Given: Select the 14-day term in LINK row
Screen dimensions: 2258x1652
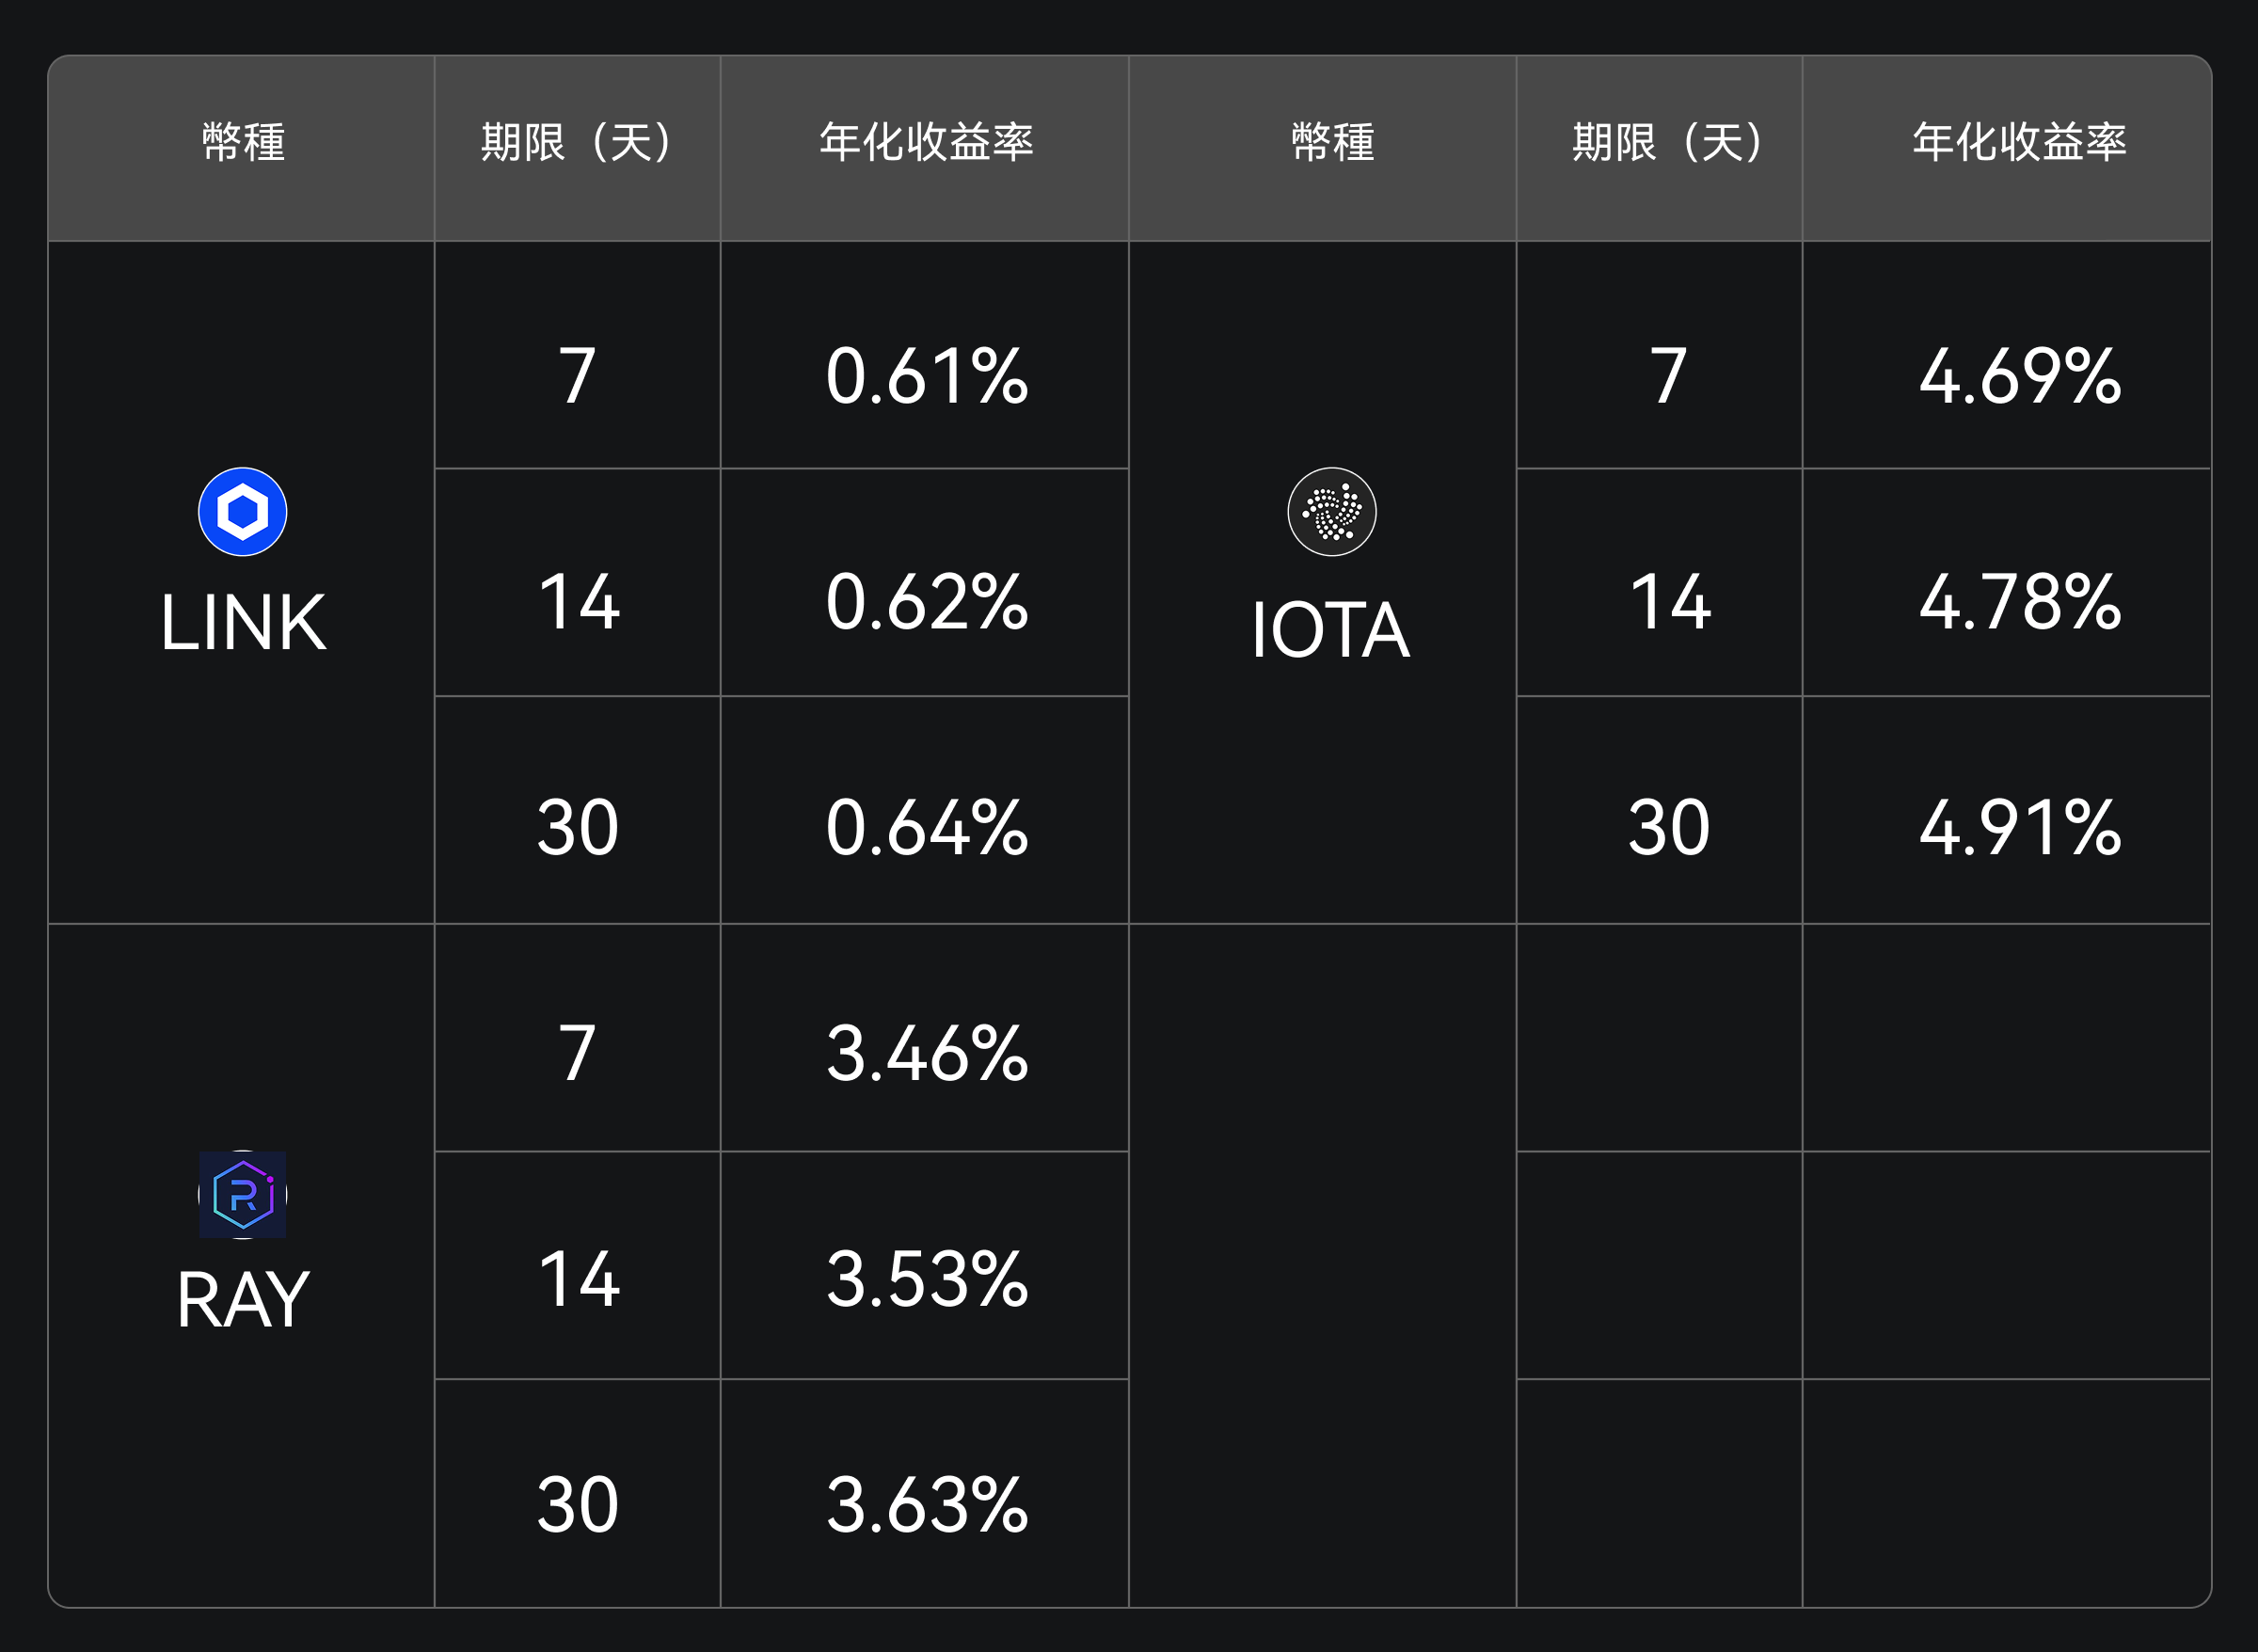Looking at the screenshot, I should 578,603.
